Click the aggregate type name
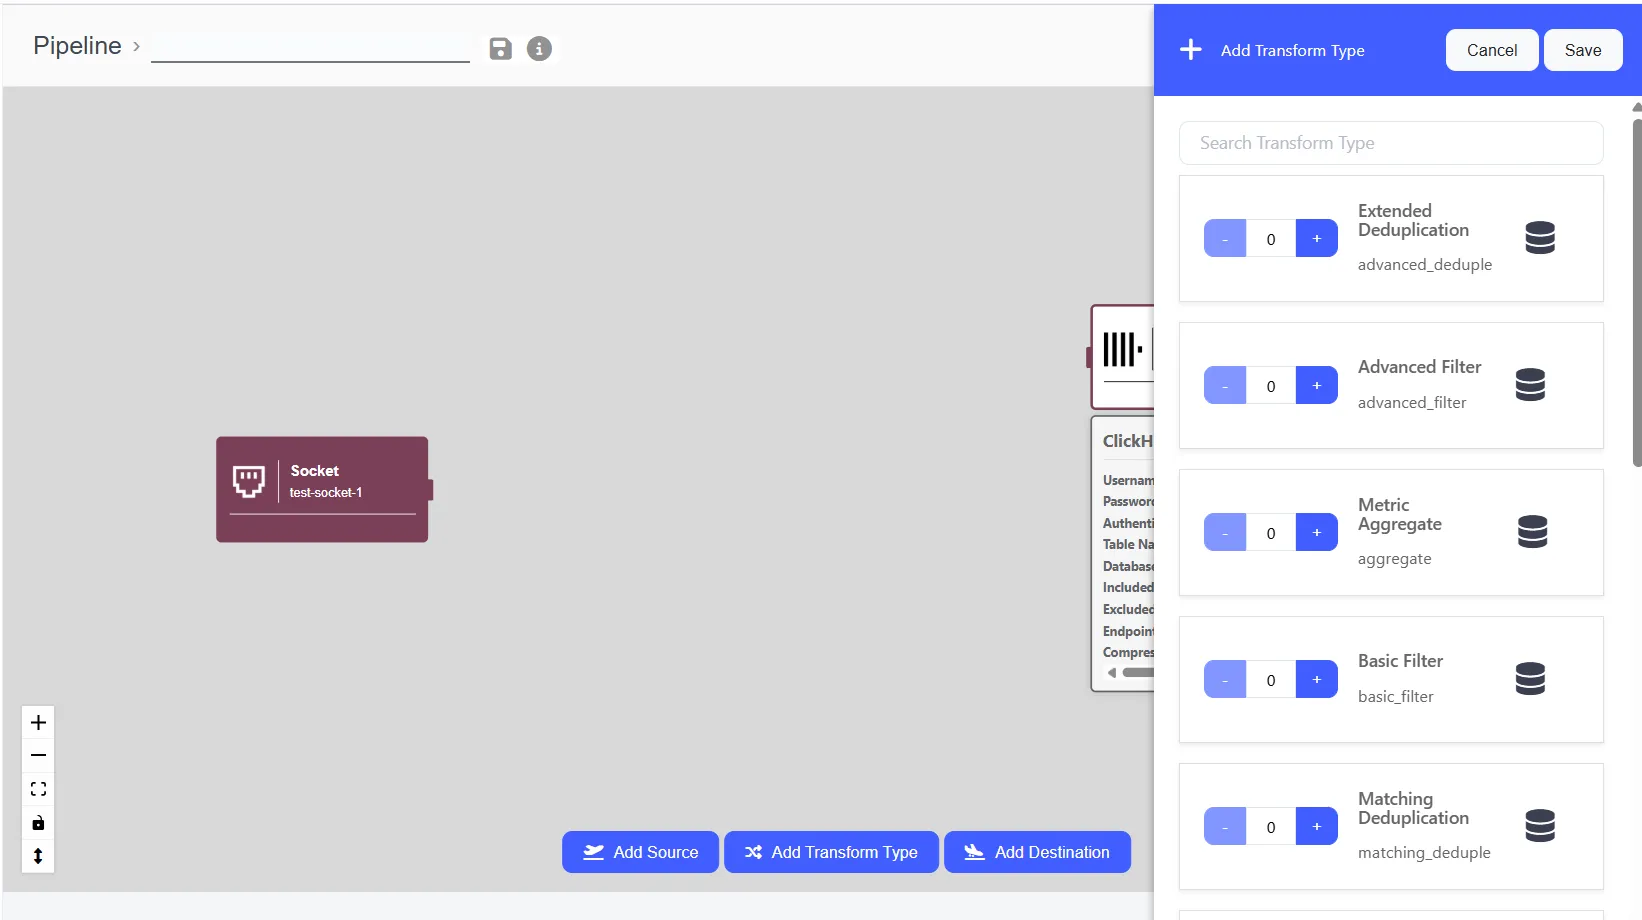Screen dimensions: 1642x920 (1394, 559)
